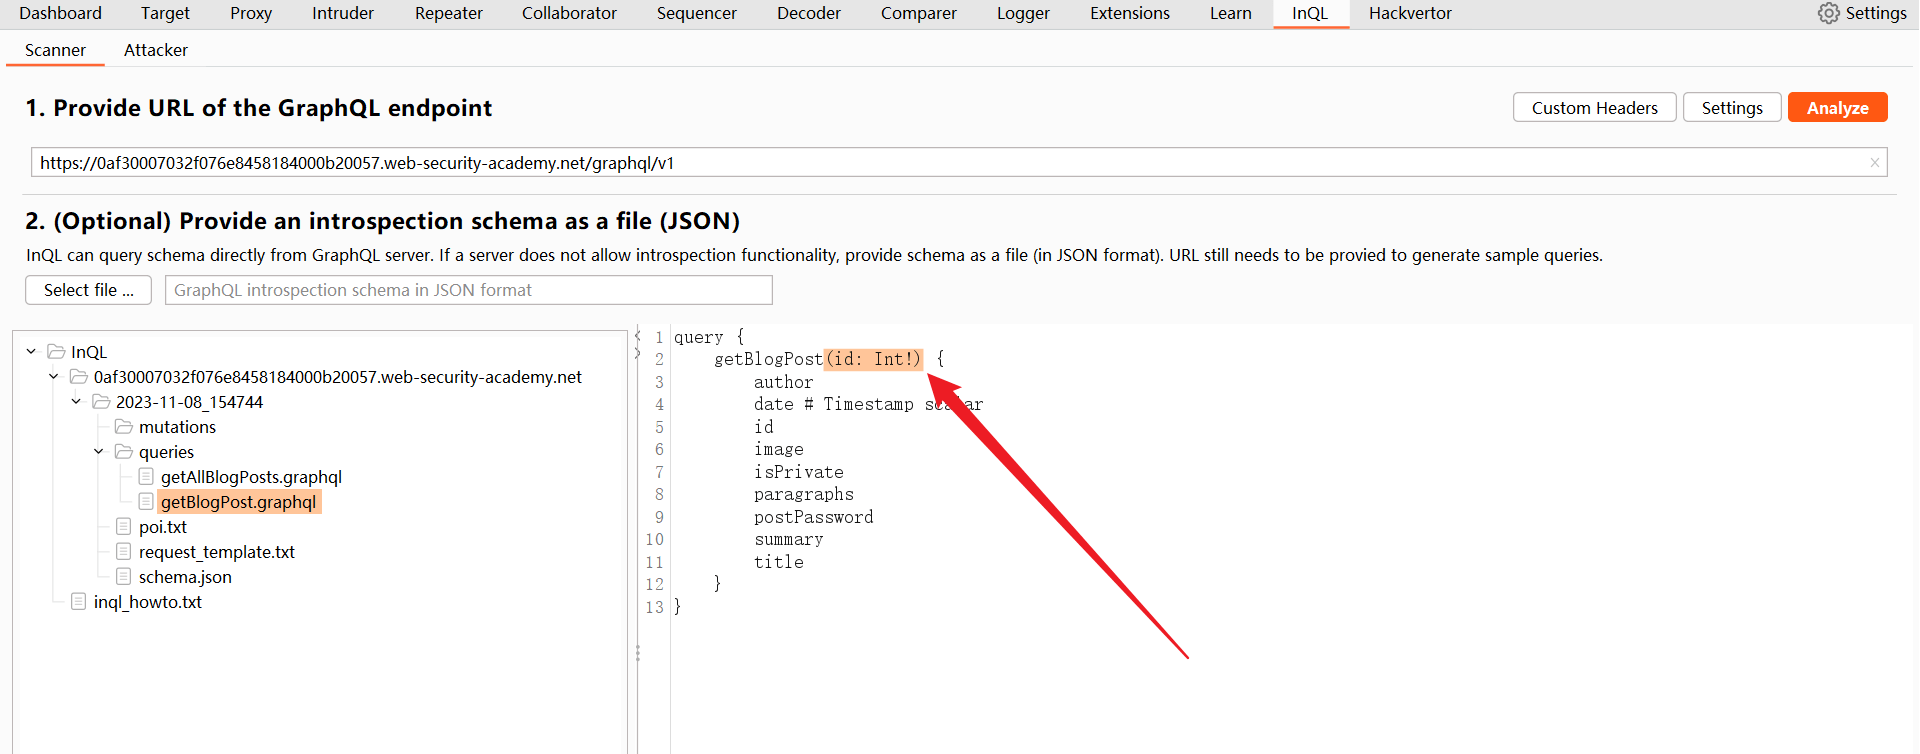Collapse the queries folder
1920x754 pixels.
click(99, 452)
